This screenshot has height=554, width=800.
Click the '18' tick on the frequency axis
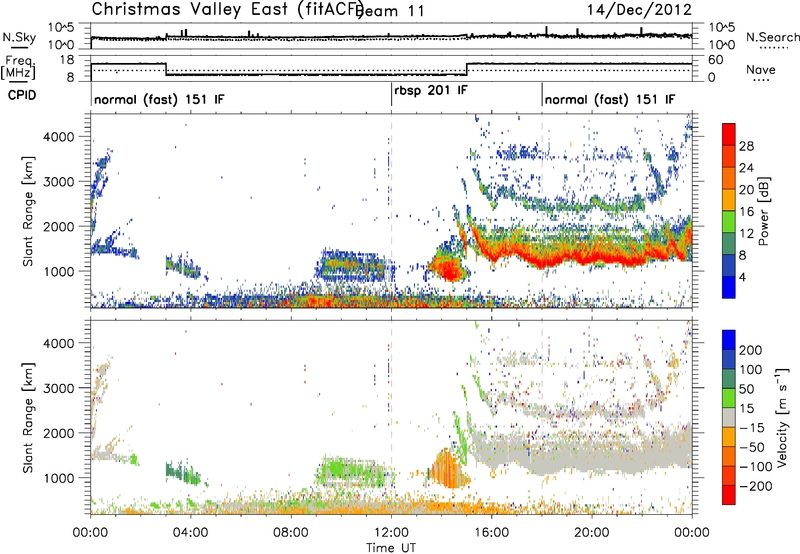[66, 60]
